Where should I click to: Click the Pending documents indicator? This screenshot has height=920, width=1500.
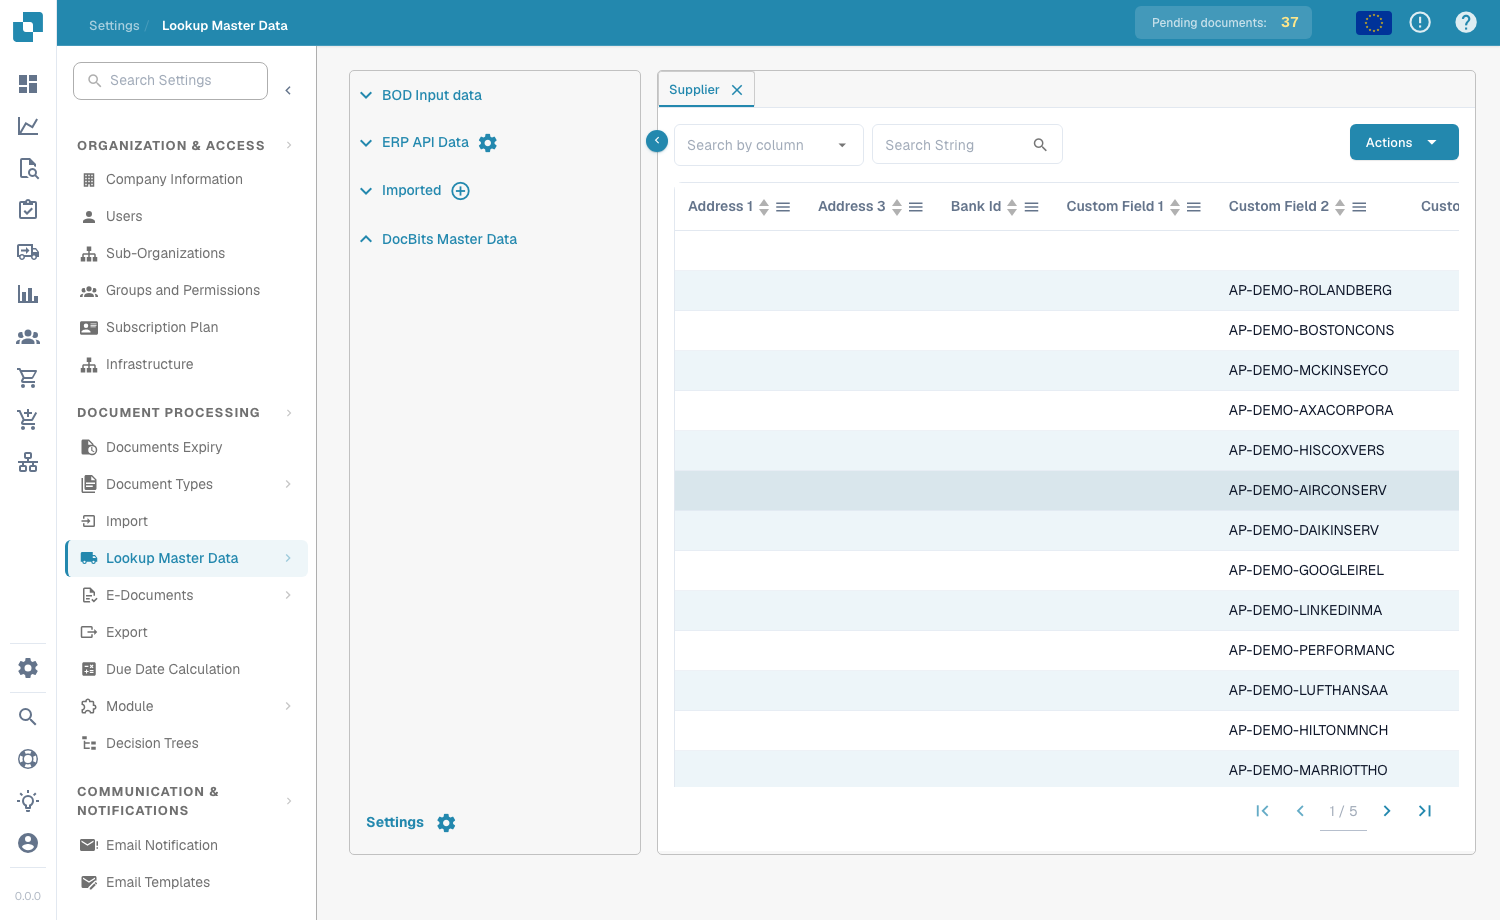[x=1223, y=22]
